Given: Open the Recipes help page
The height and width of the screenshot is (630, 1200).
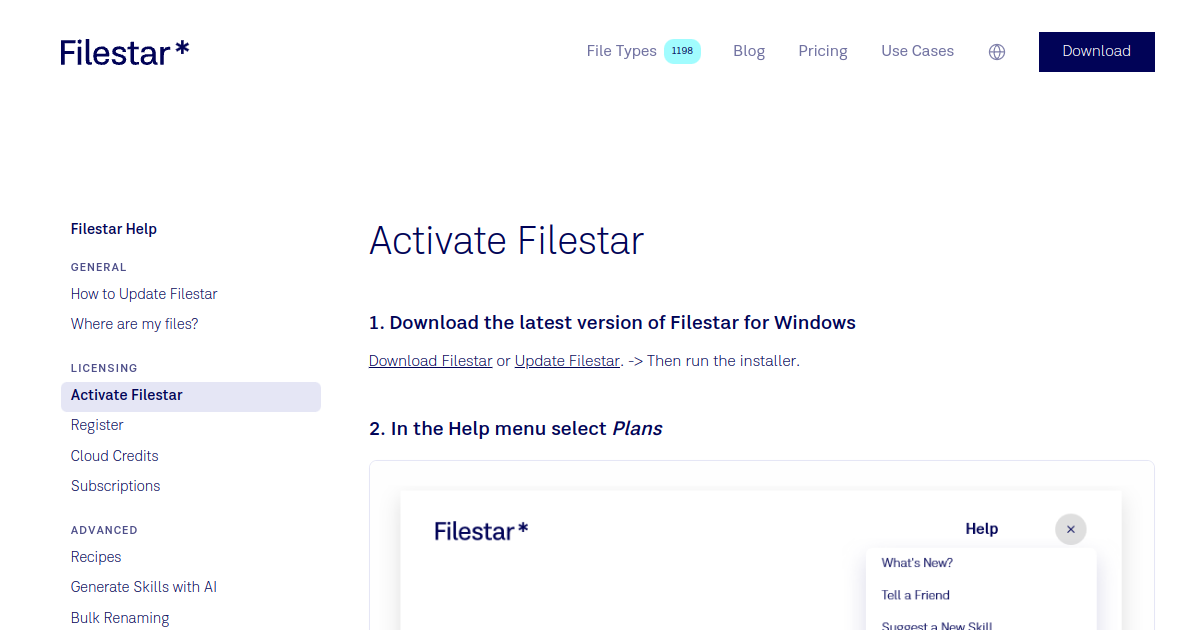Looking at the screenshot, I should [96, 557].
